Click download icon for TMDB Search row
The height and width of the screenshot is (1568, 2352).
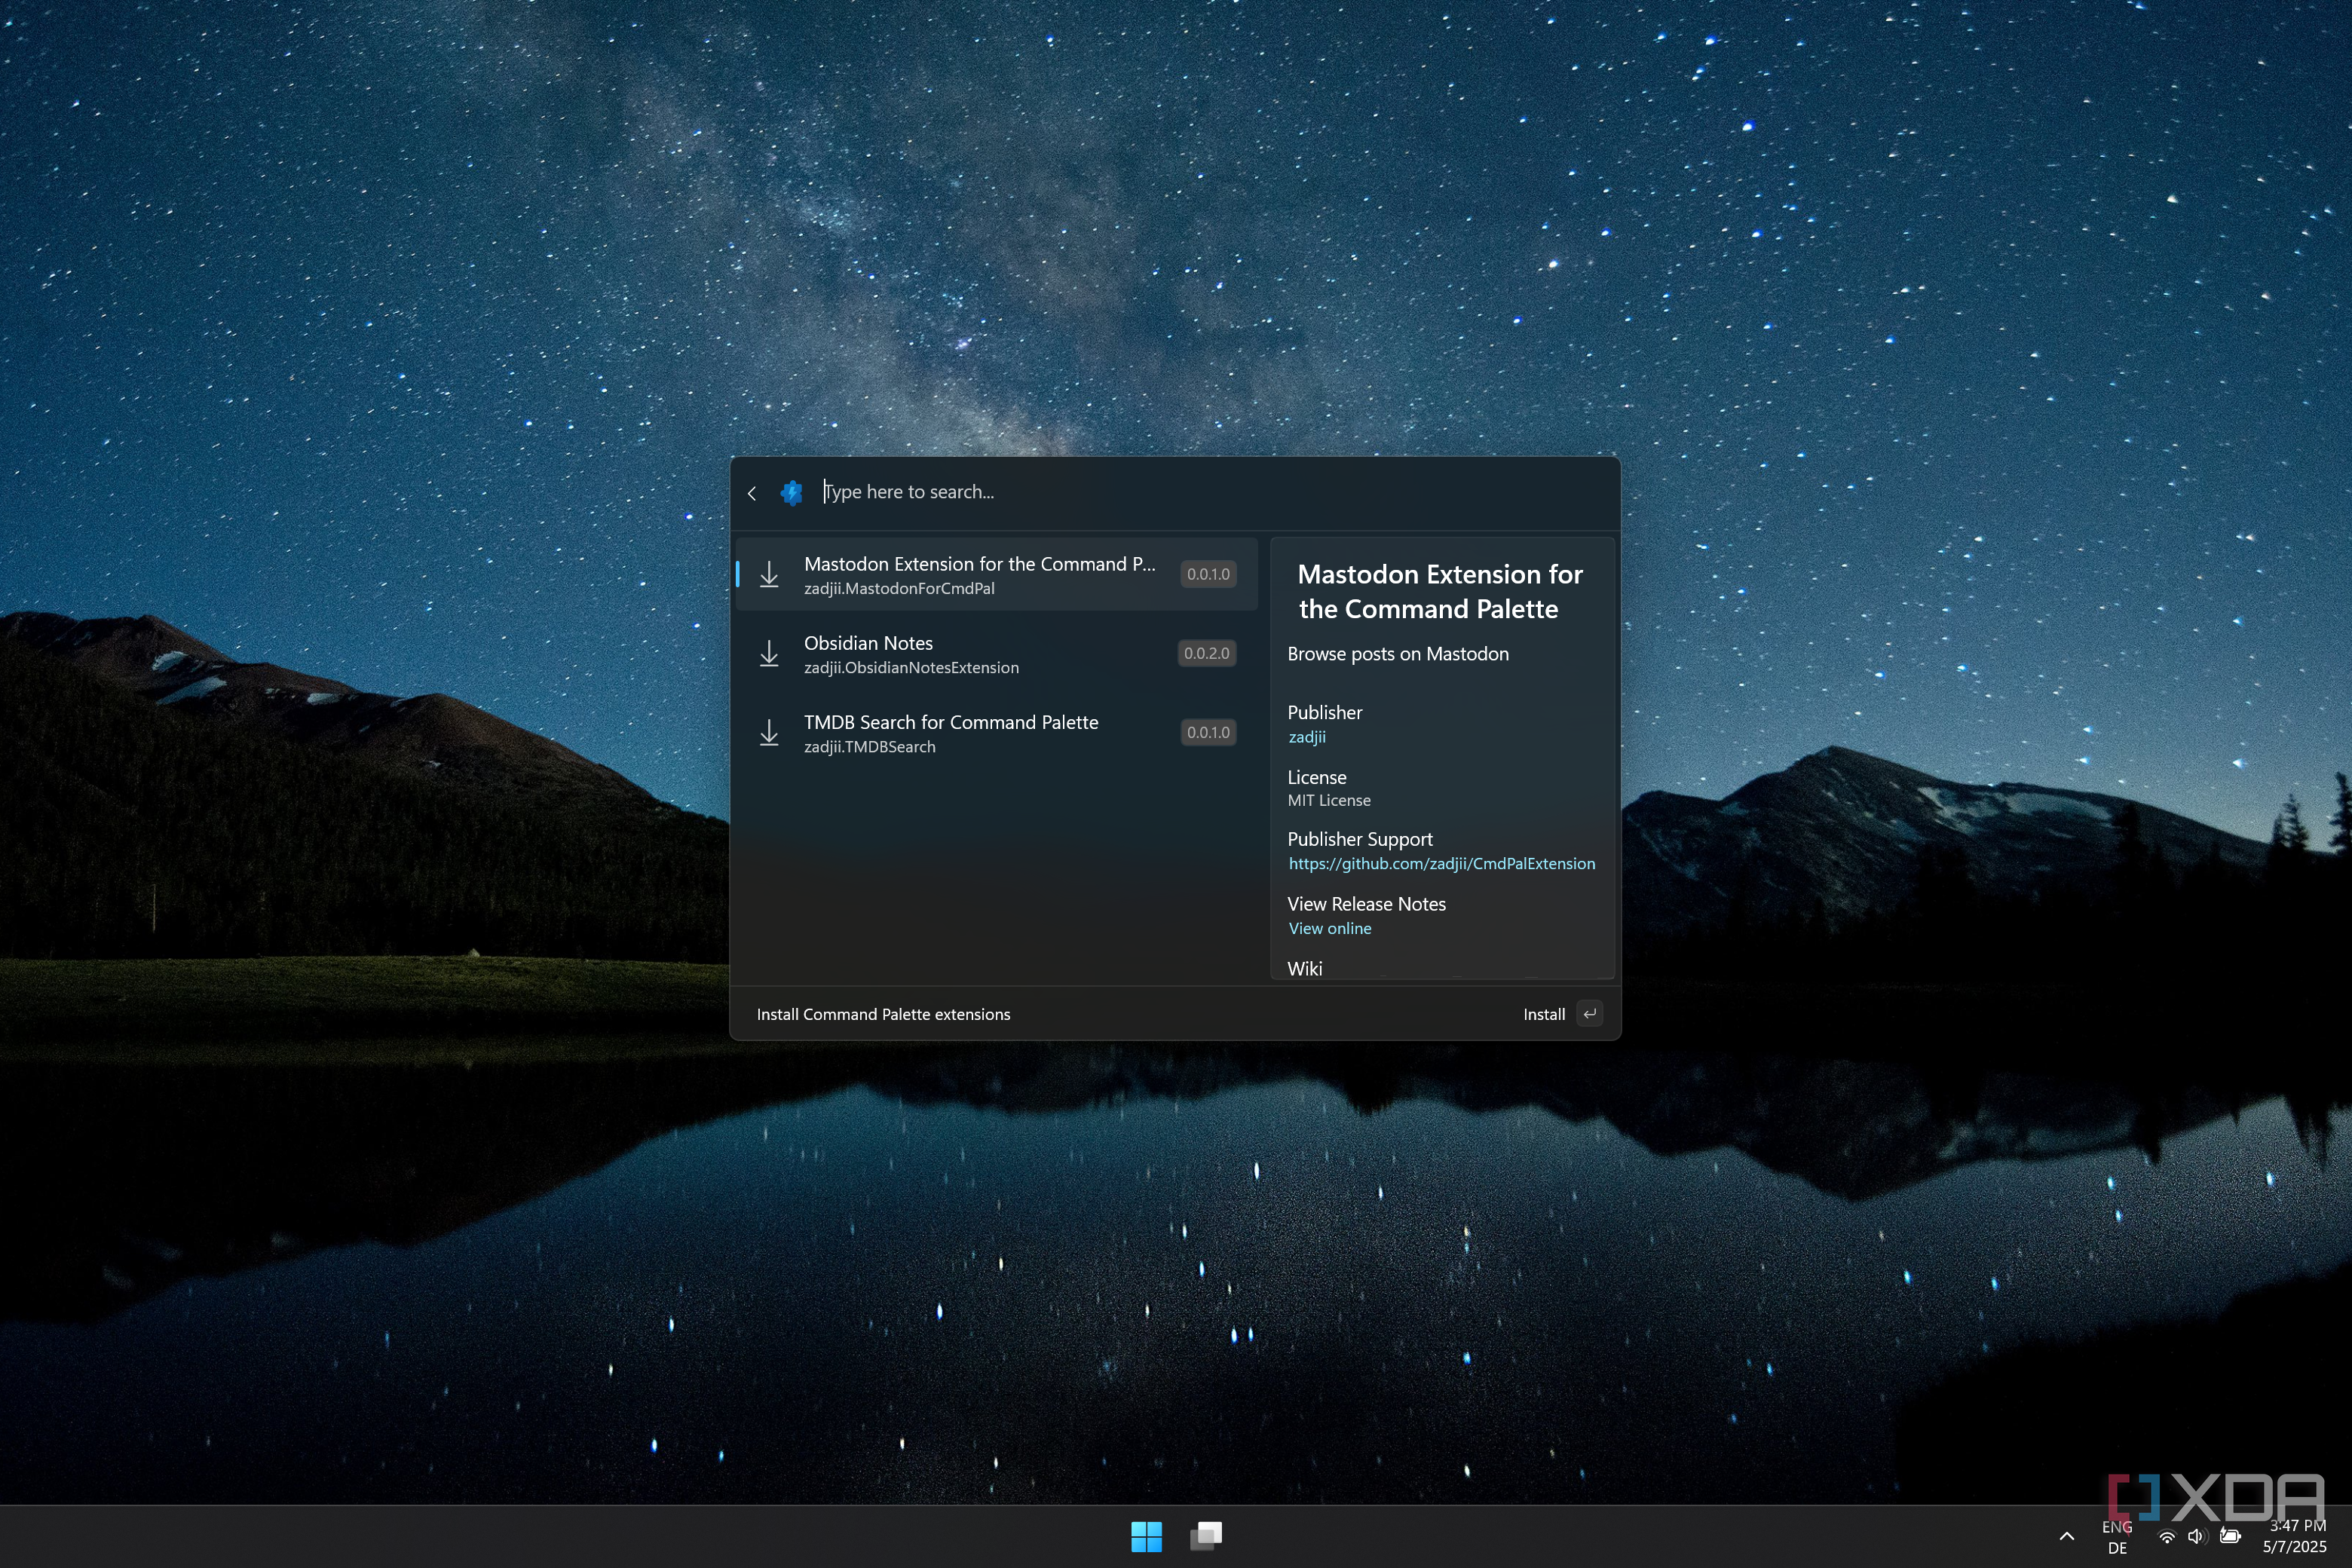point(769,733)
